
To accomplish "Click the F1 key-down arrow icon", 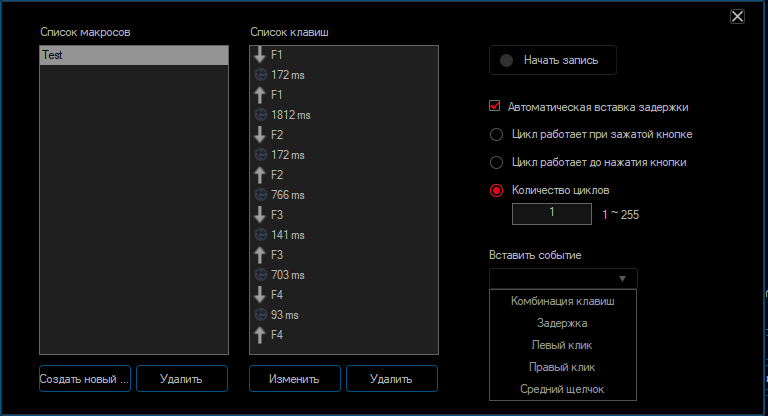I will coord(260,55).
